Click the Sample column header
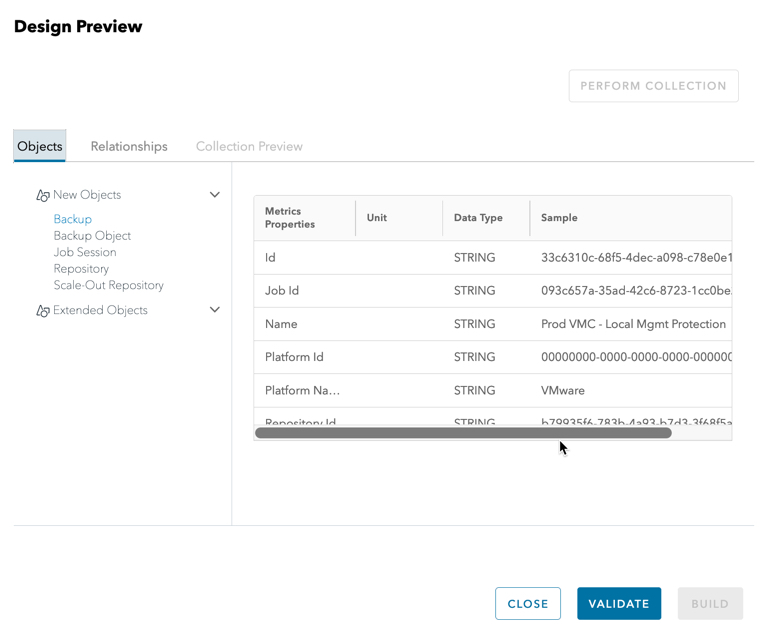This screenshot has height=639, width=770. (631, 218)
